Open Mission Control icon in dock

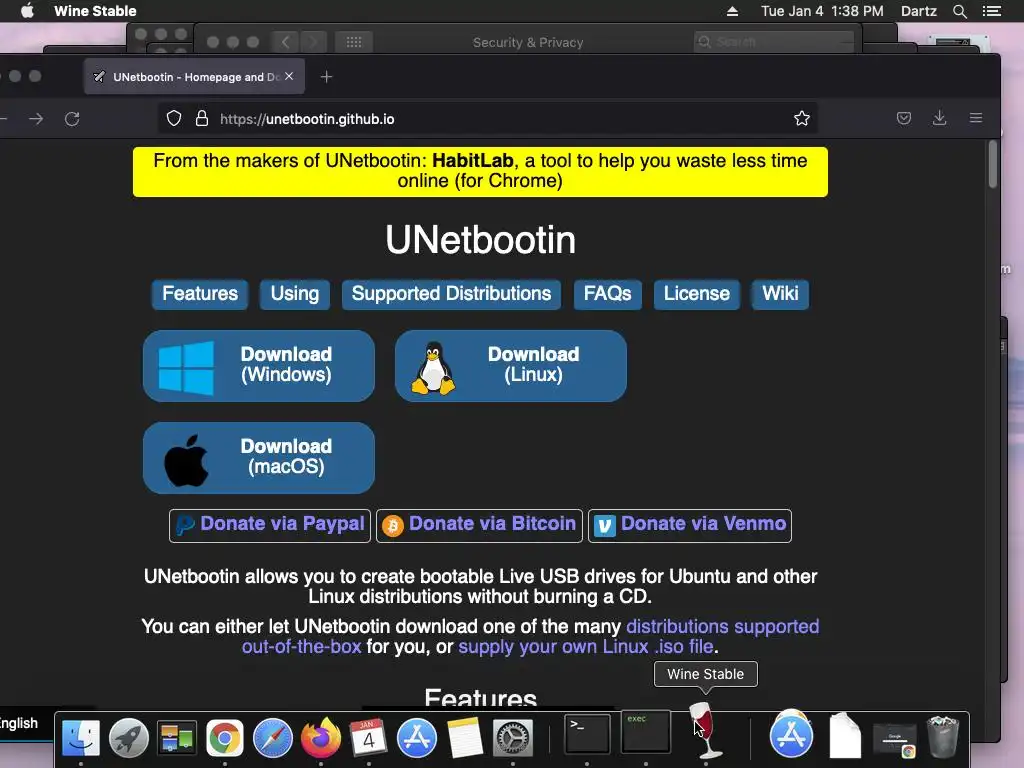177,738
